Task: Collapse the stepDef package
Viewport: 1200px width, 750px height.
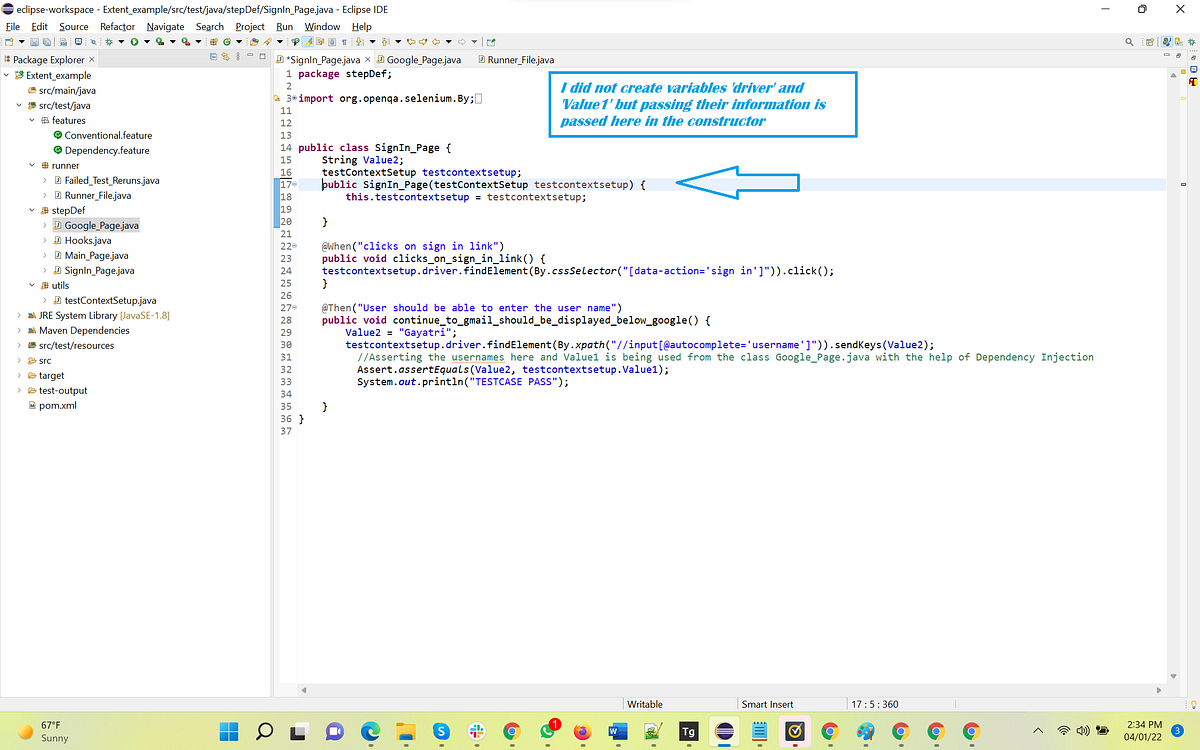Action: coord(30,210)
